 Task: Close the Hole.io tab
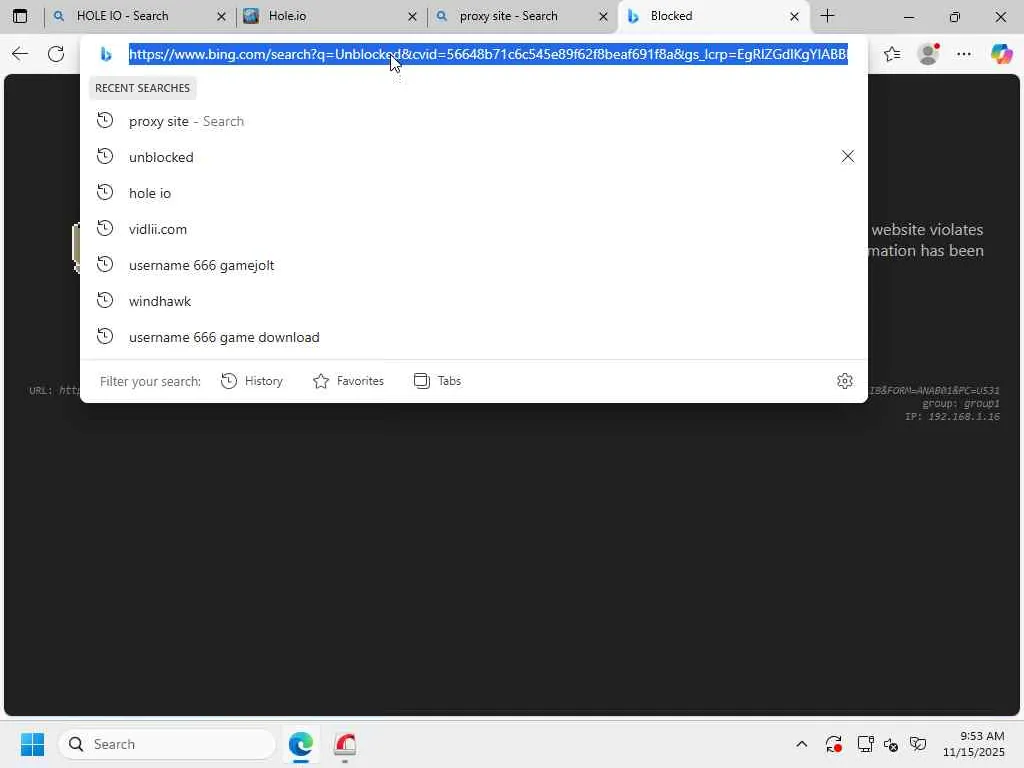tap(412, 16)
